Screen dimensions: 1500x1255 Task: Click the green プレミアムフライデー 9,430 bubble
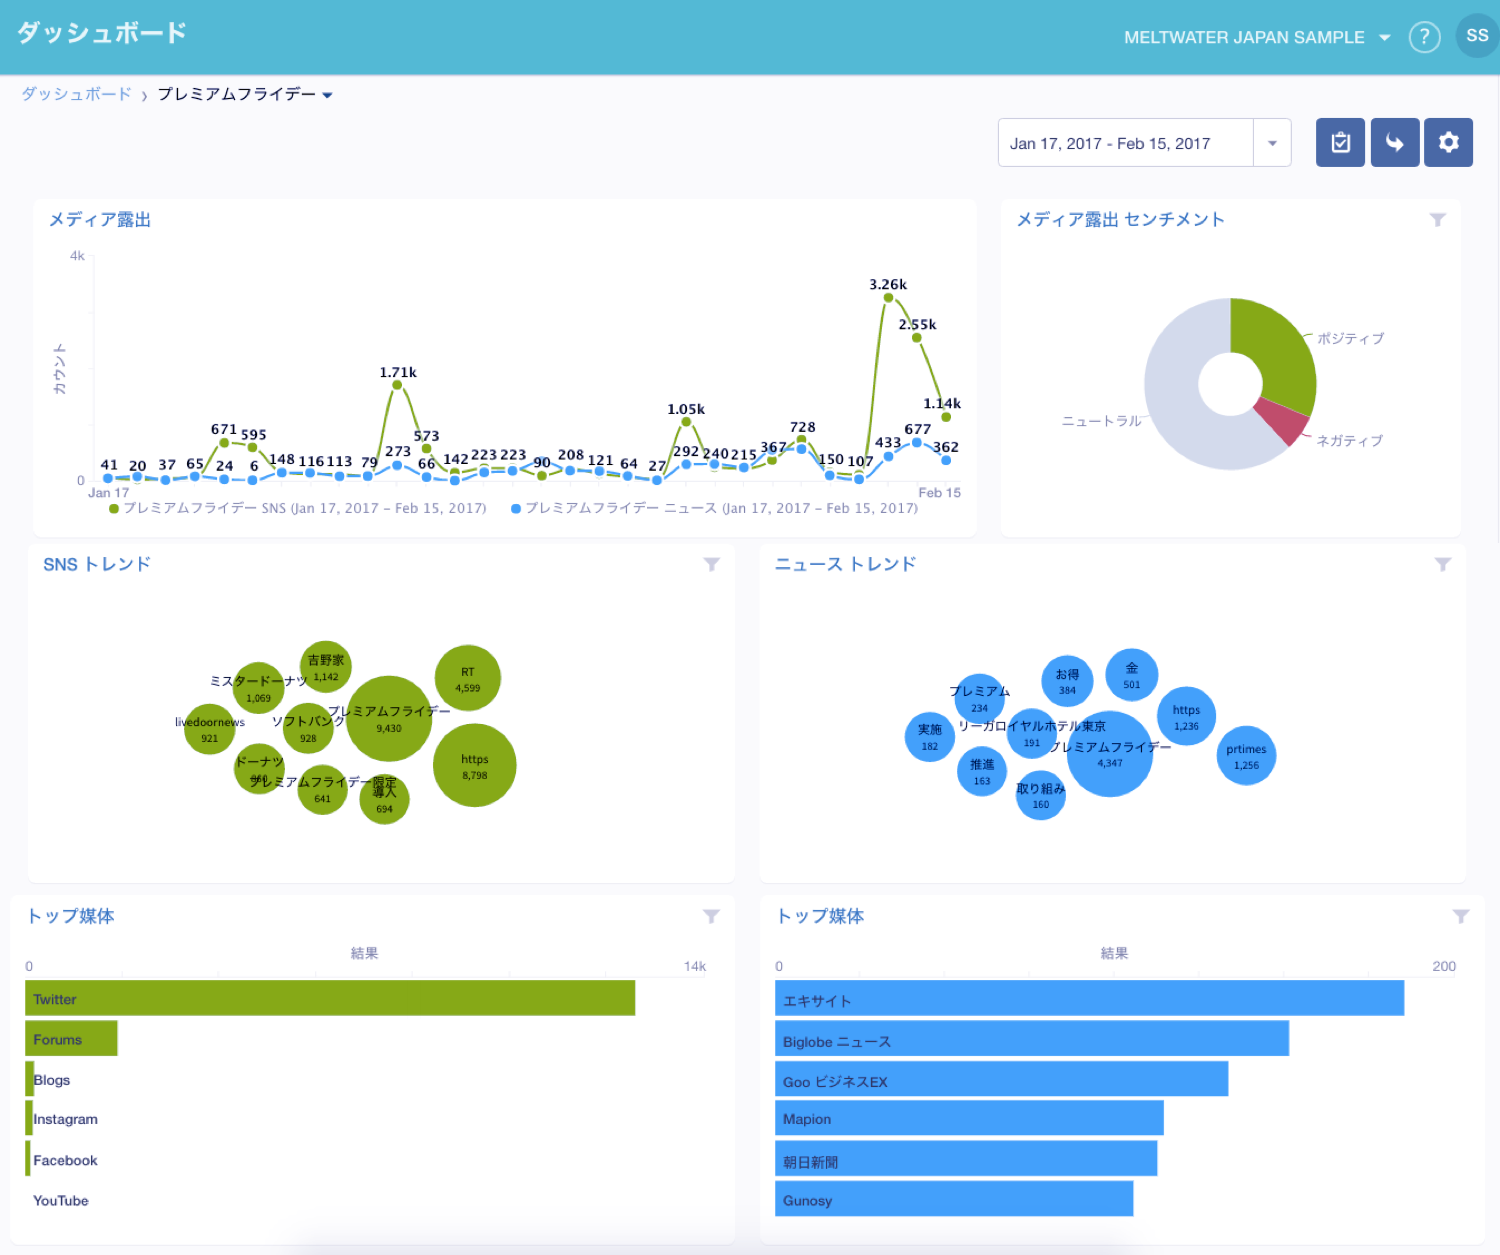pos(389,718)
